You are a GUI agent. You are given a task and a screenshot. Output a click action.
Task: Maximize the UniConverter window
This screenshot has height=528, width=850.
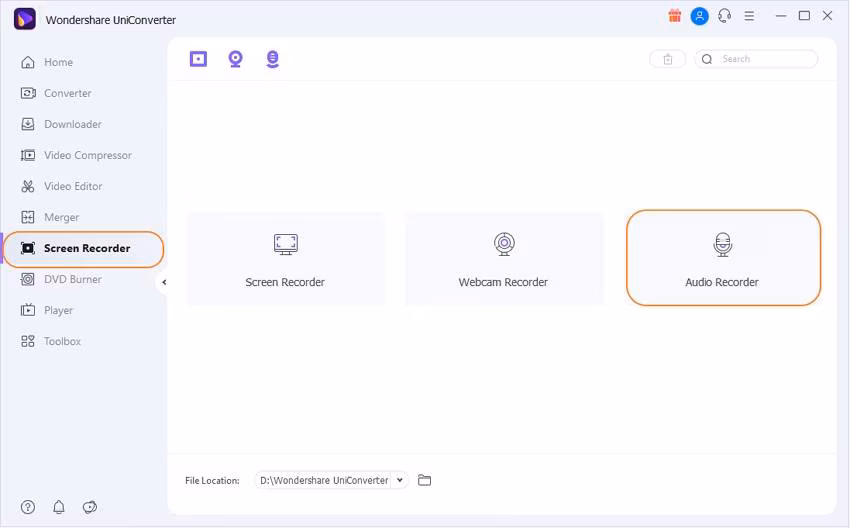804,16
